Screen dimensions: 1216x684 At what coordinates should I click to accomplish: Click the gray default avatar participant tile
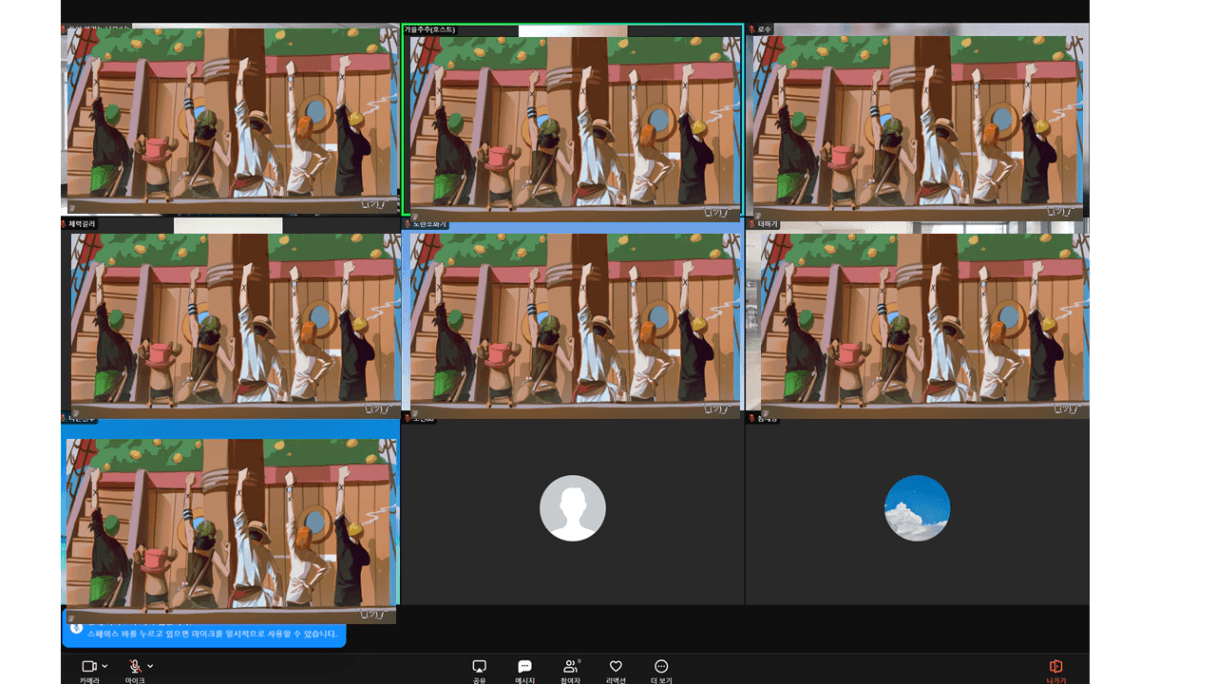pos(573,508)
